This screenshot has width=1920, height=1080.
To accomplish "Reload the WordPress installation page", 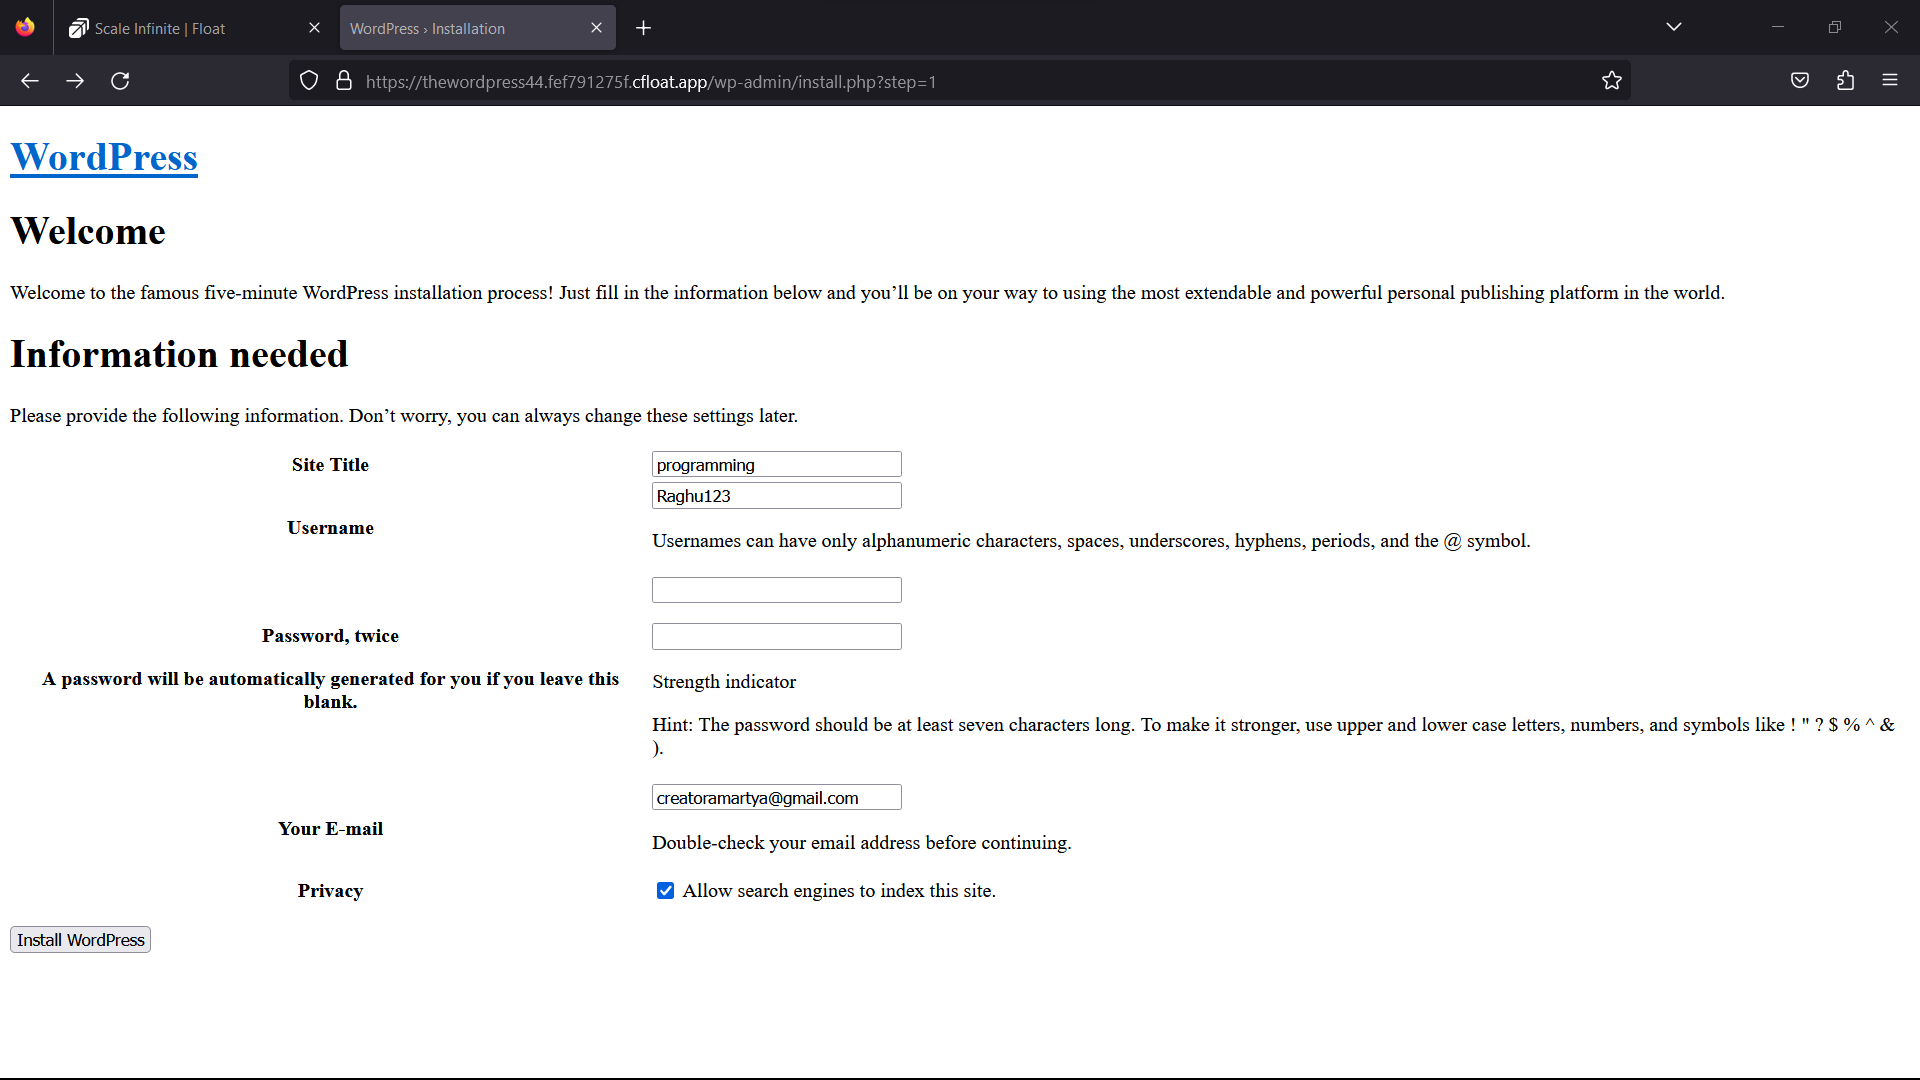I will [x=120, y=81].
